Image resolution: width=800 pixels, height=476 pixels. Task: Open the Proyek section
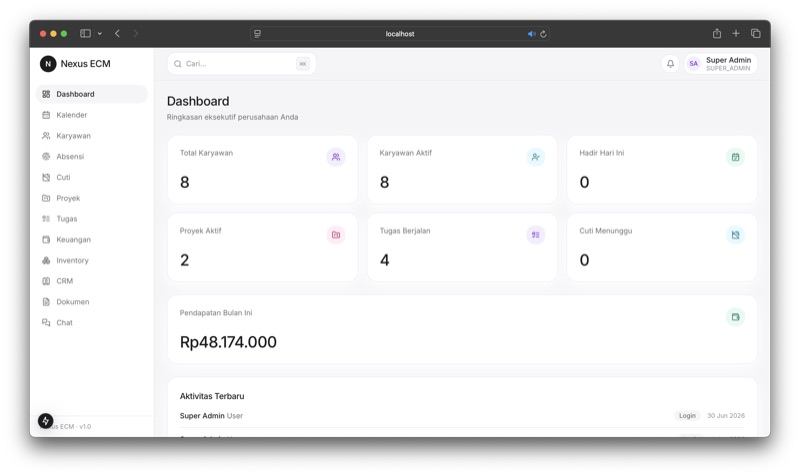92,198
